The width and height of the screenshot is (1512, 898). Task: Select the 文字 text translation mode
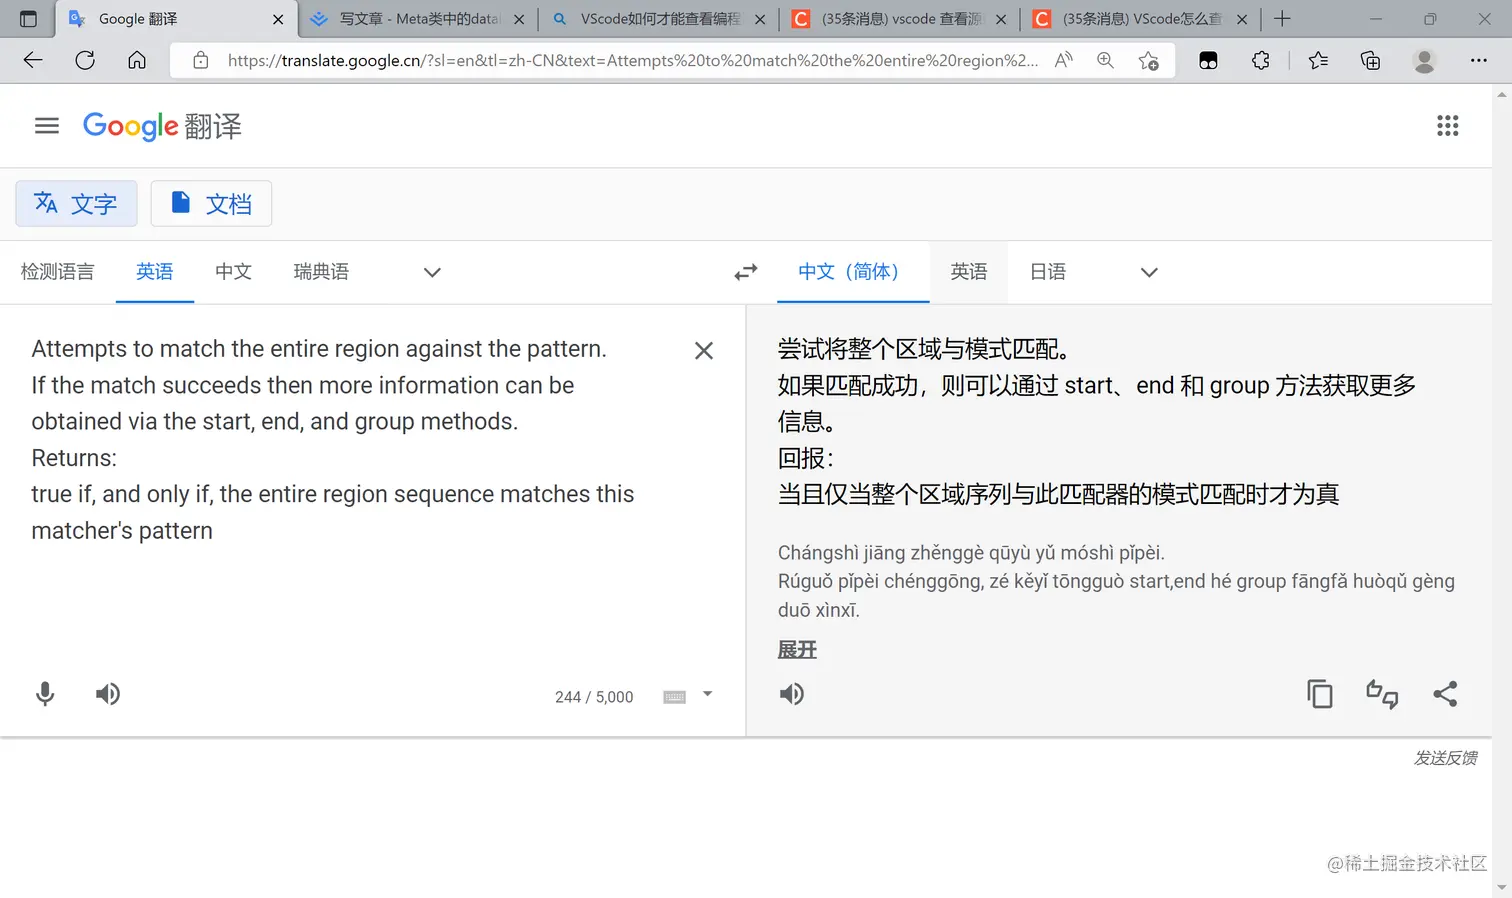point(76,204)
